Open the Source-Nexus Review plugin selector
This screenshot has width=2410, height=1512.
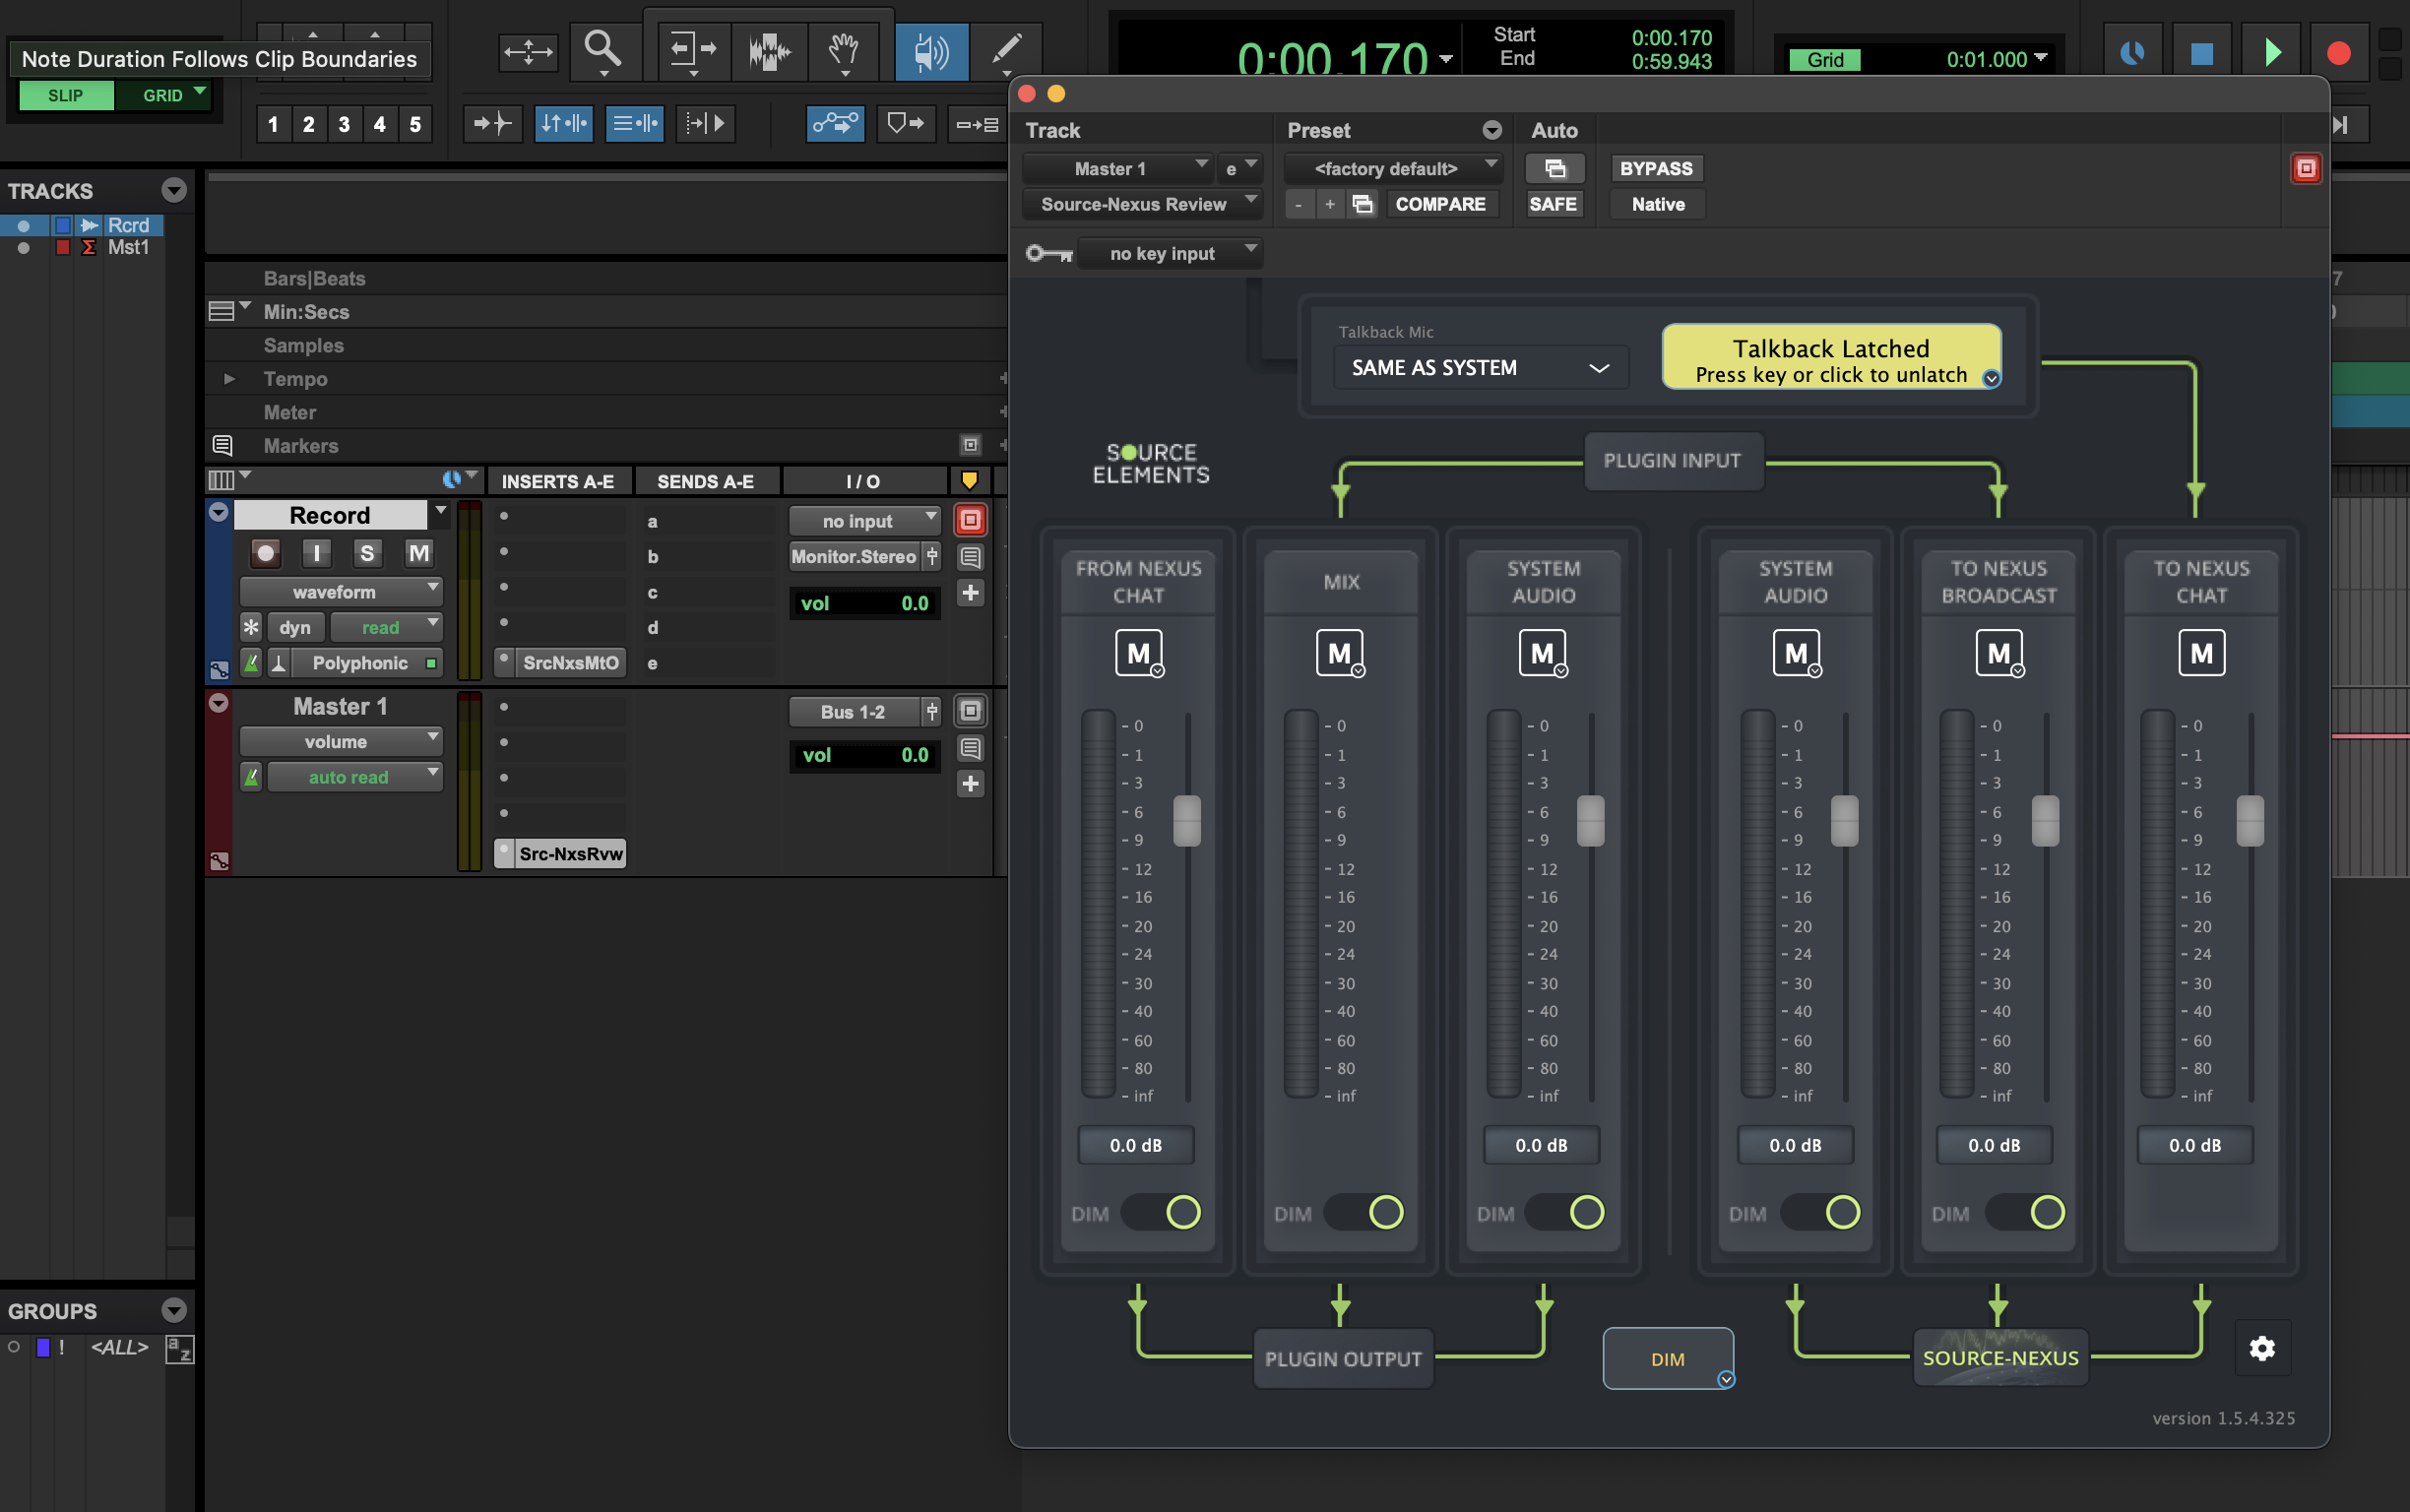(1142, 204)
